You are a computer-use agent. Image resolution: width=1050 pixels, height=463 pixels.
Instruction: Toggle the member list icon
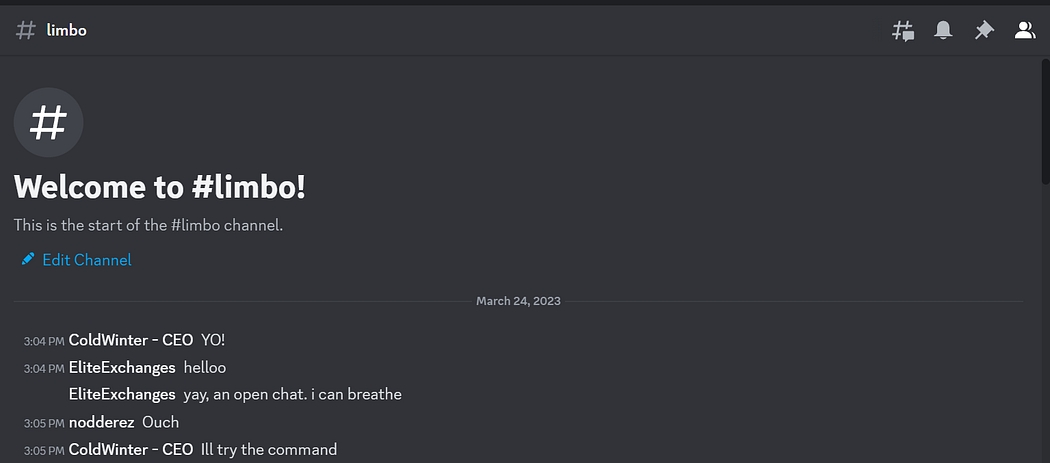(1025, 31)
